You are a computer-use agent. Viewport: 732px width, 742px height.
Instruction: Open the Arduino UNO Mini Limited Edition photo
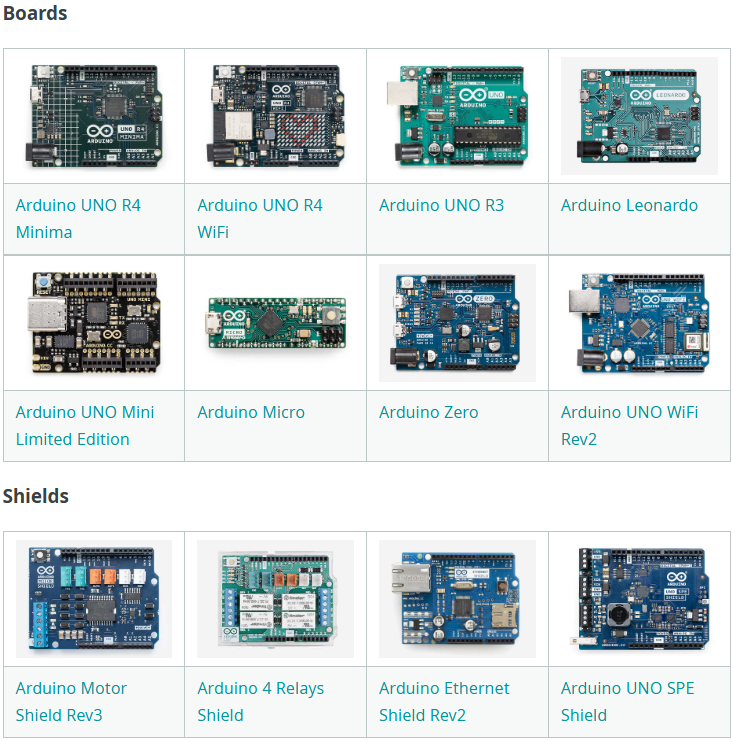(x=93, y=323)
